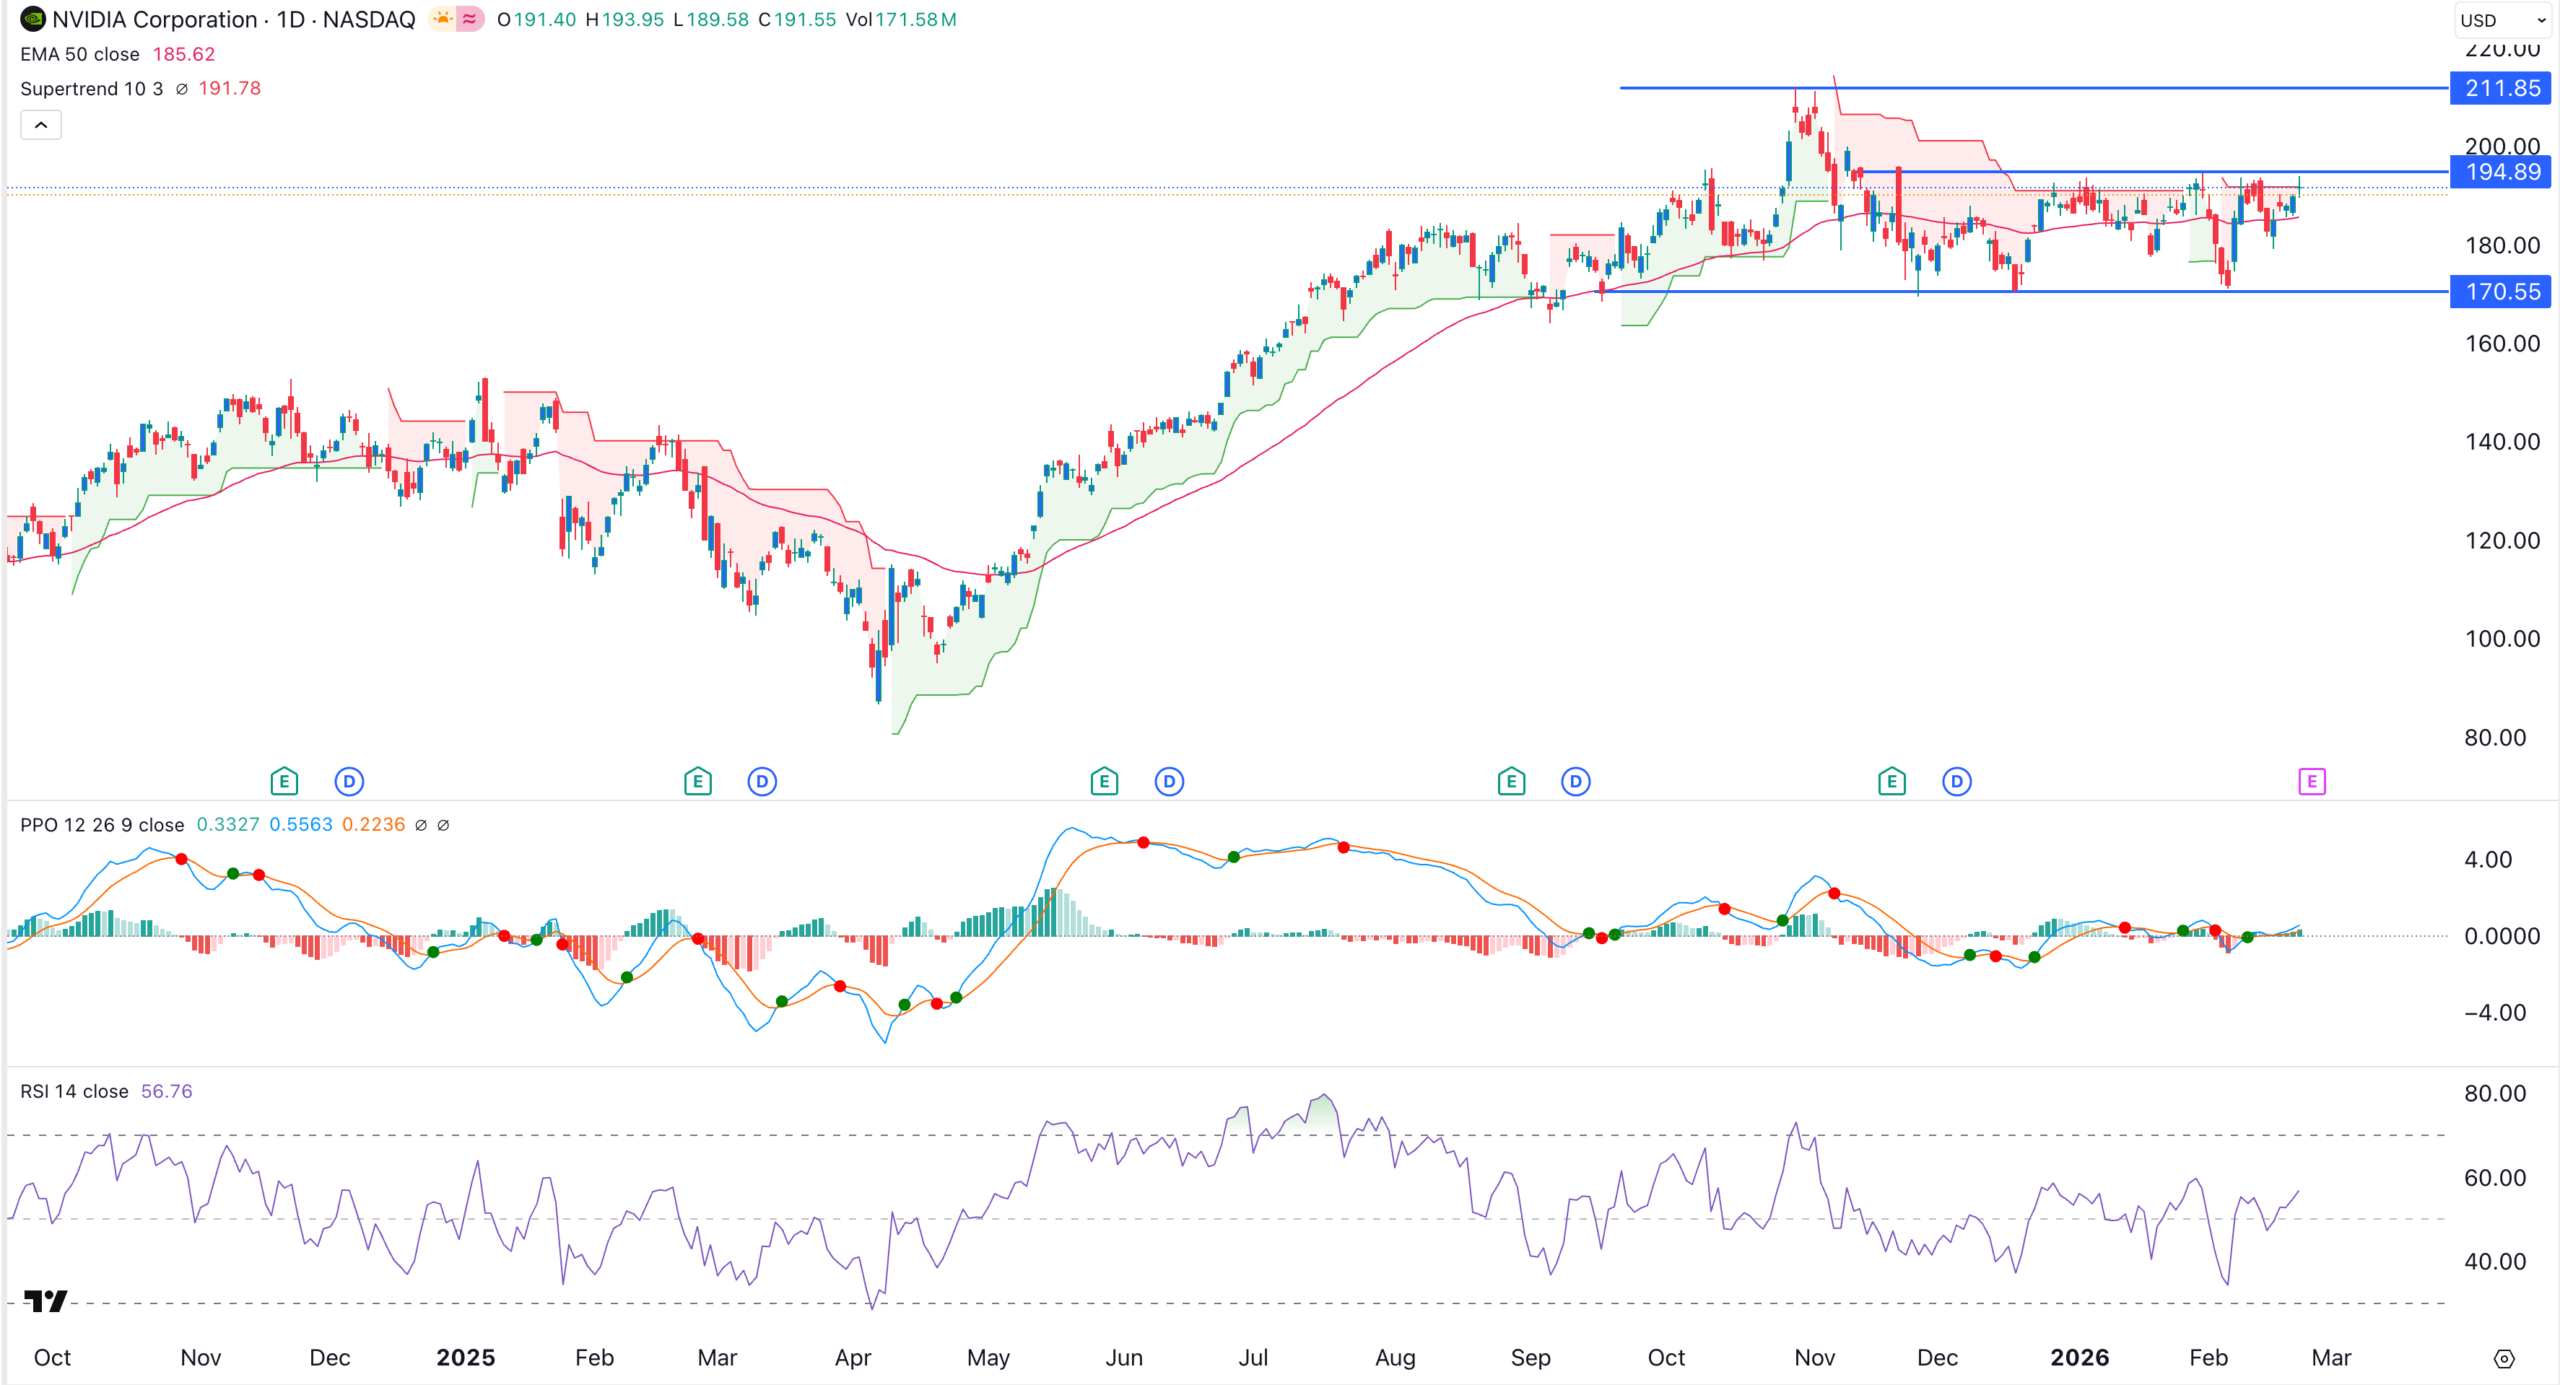Click the −4.00 label on the PPO axis
Screen dimensions: 2560x1385
click(x=2496, y=1013)
